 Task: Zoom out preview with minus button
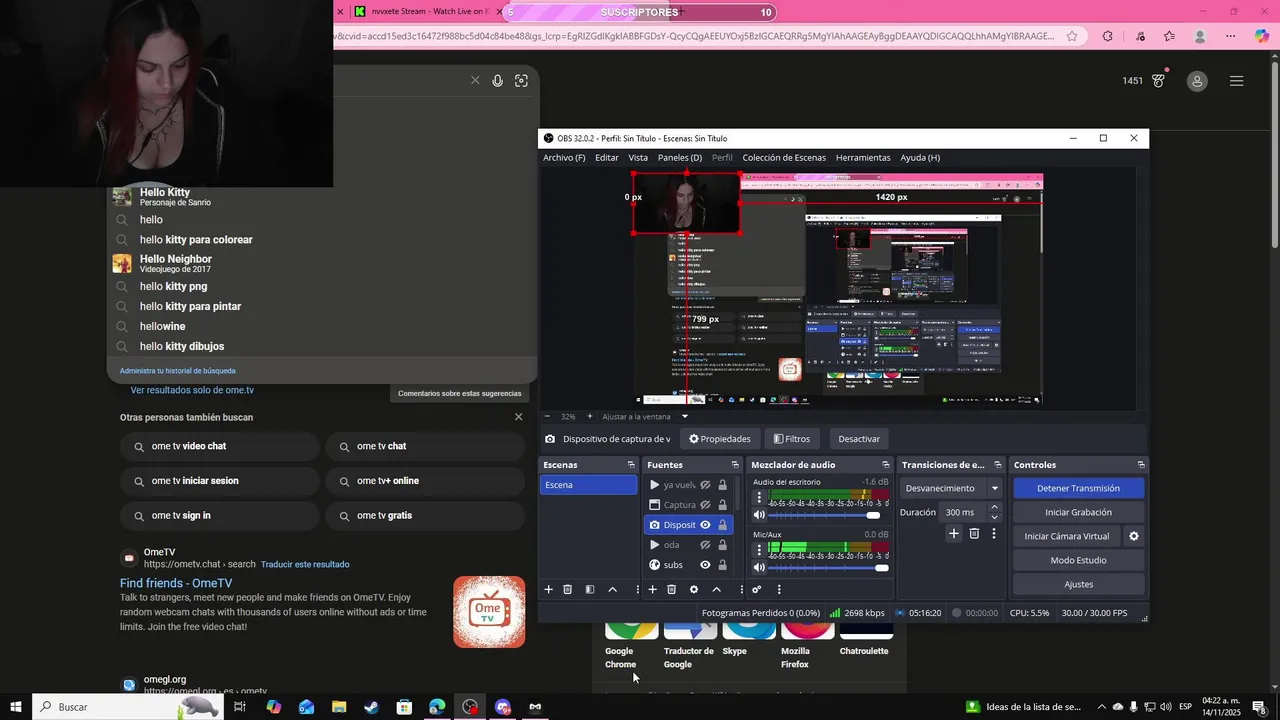547,416
